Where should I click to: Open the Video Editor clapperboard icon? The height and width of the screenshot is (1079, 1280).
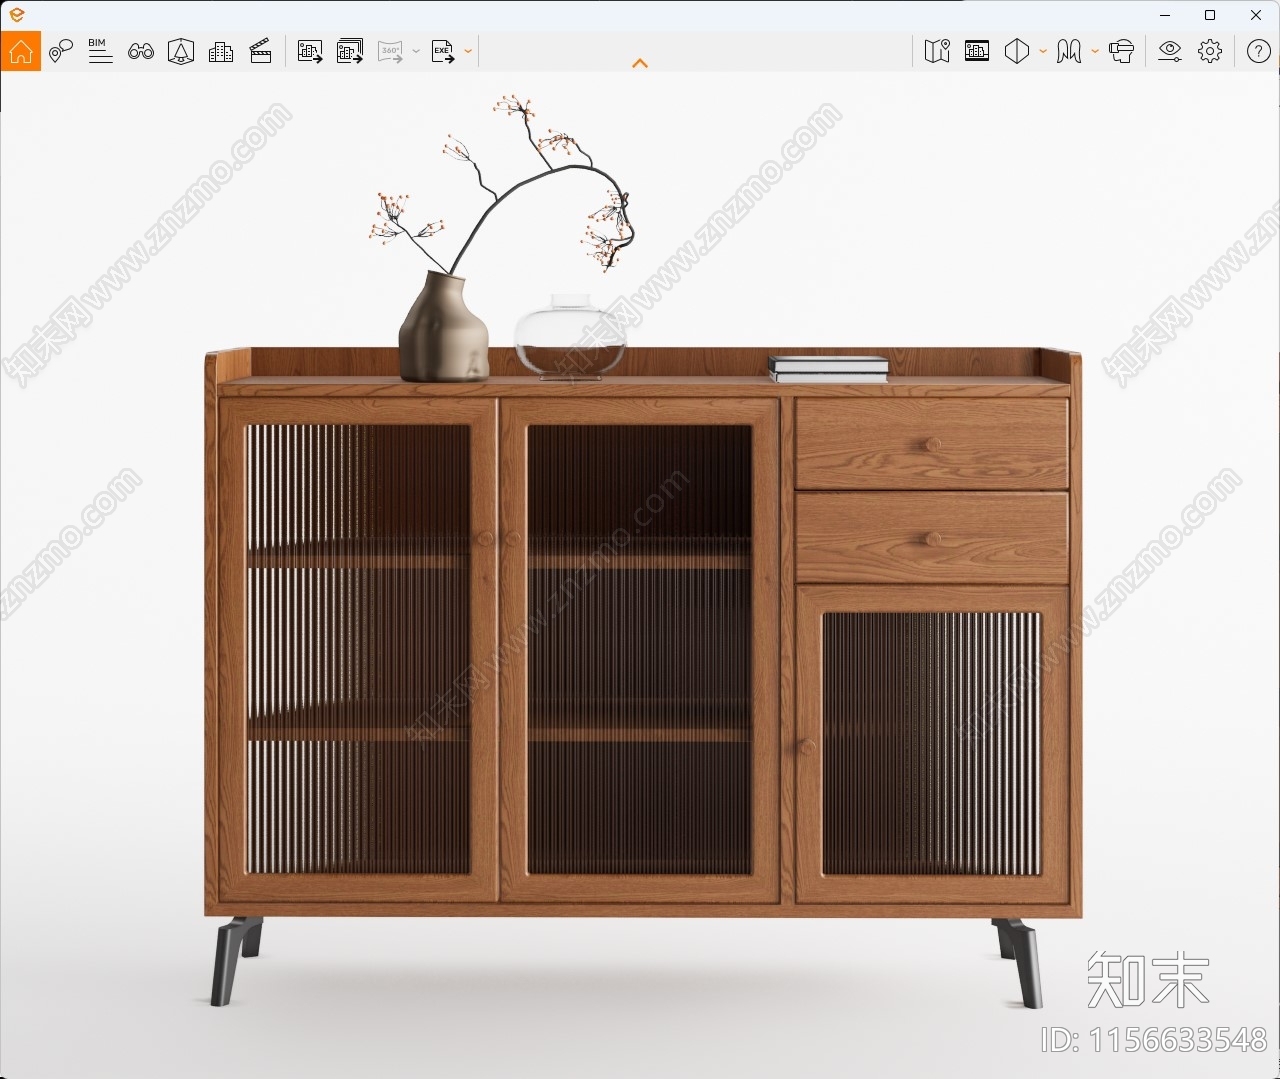point(261,51)
